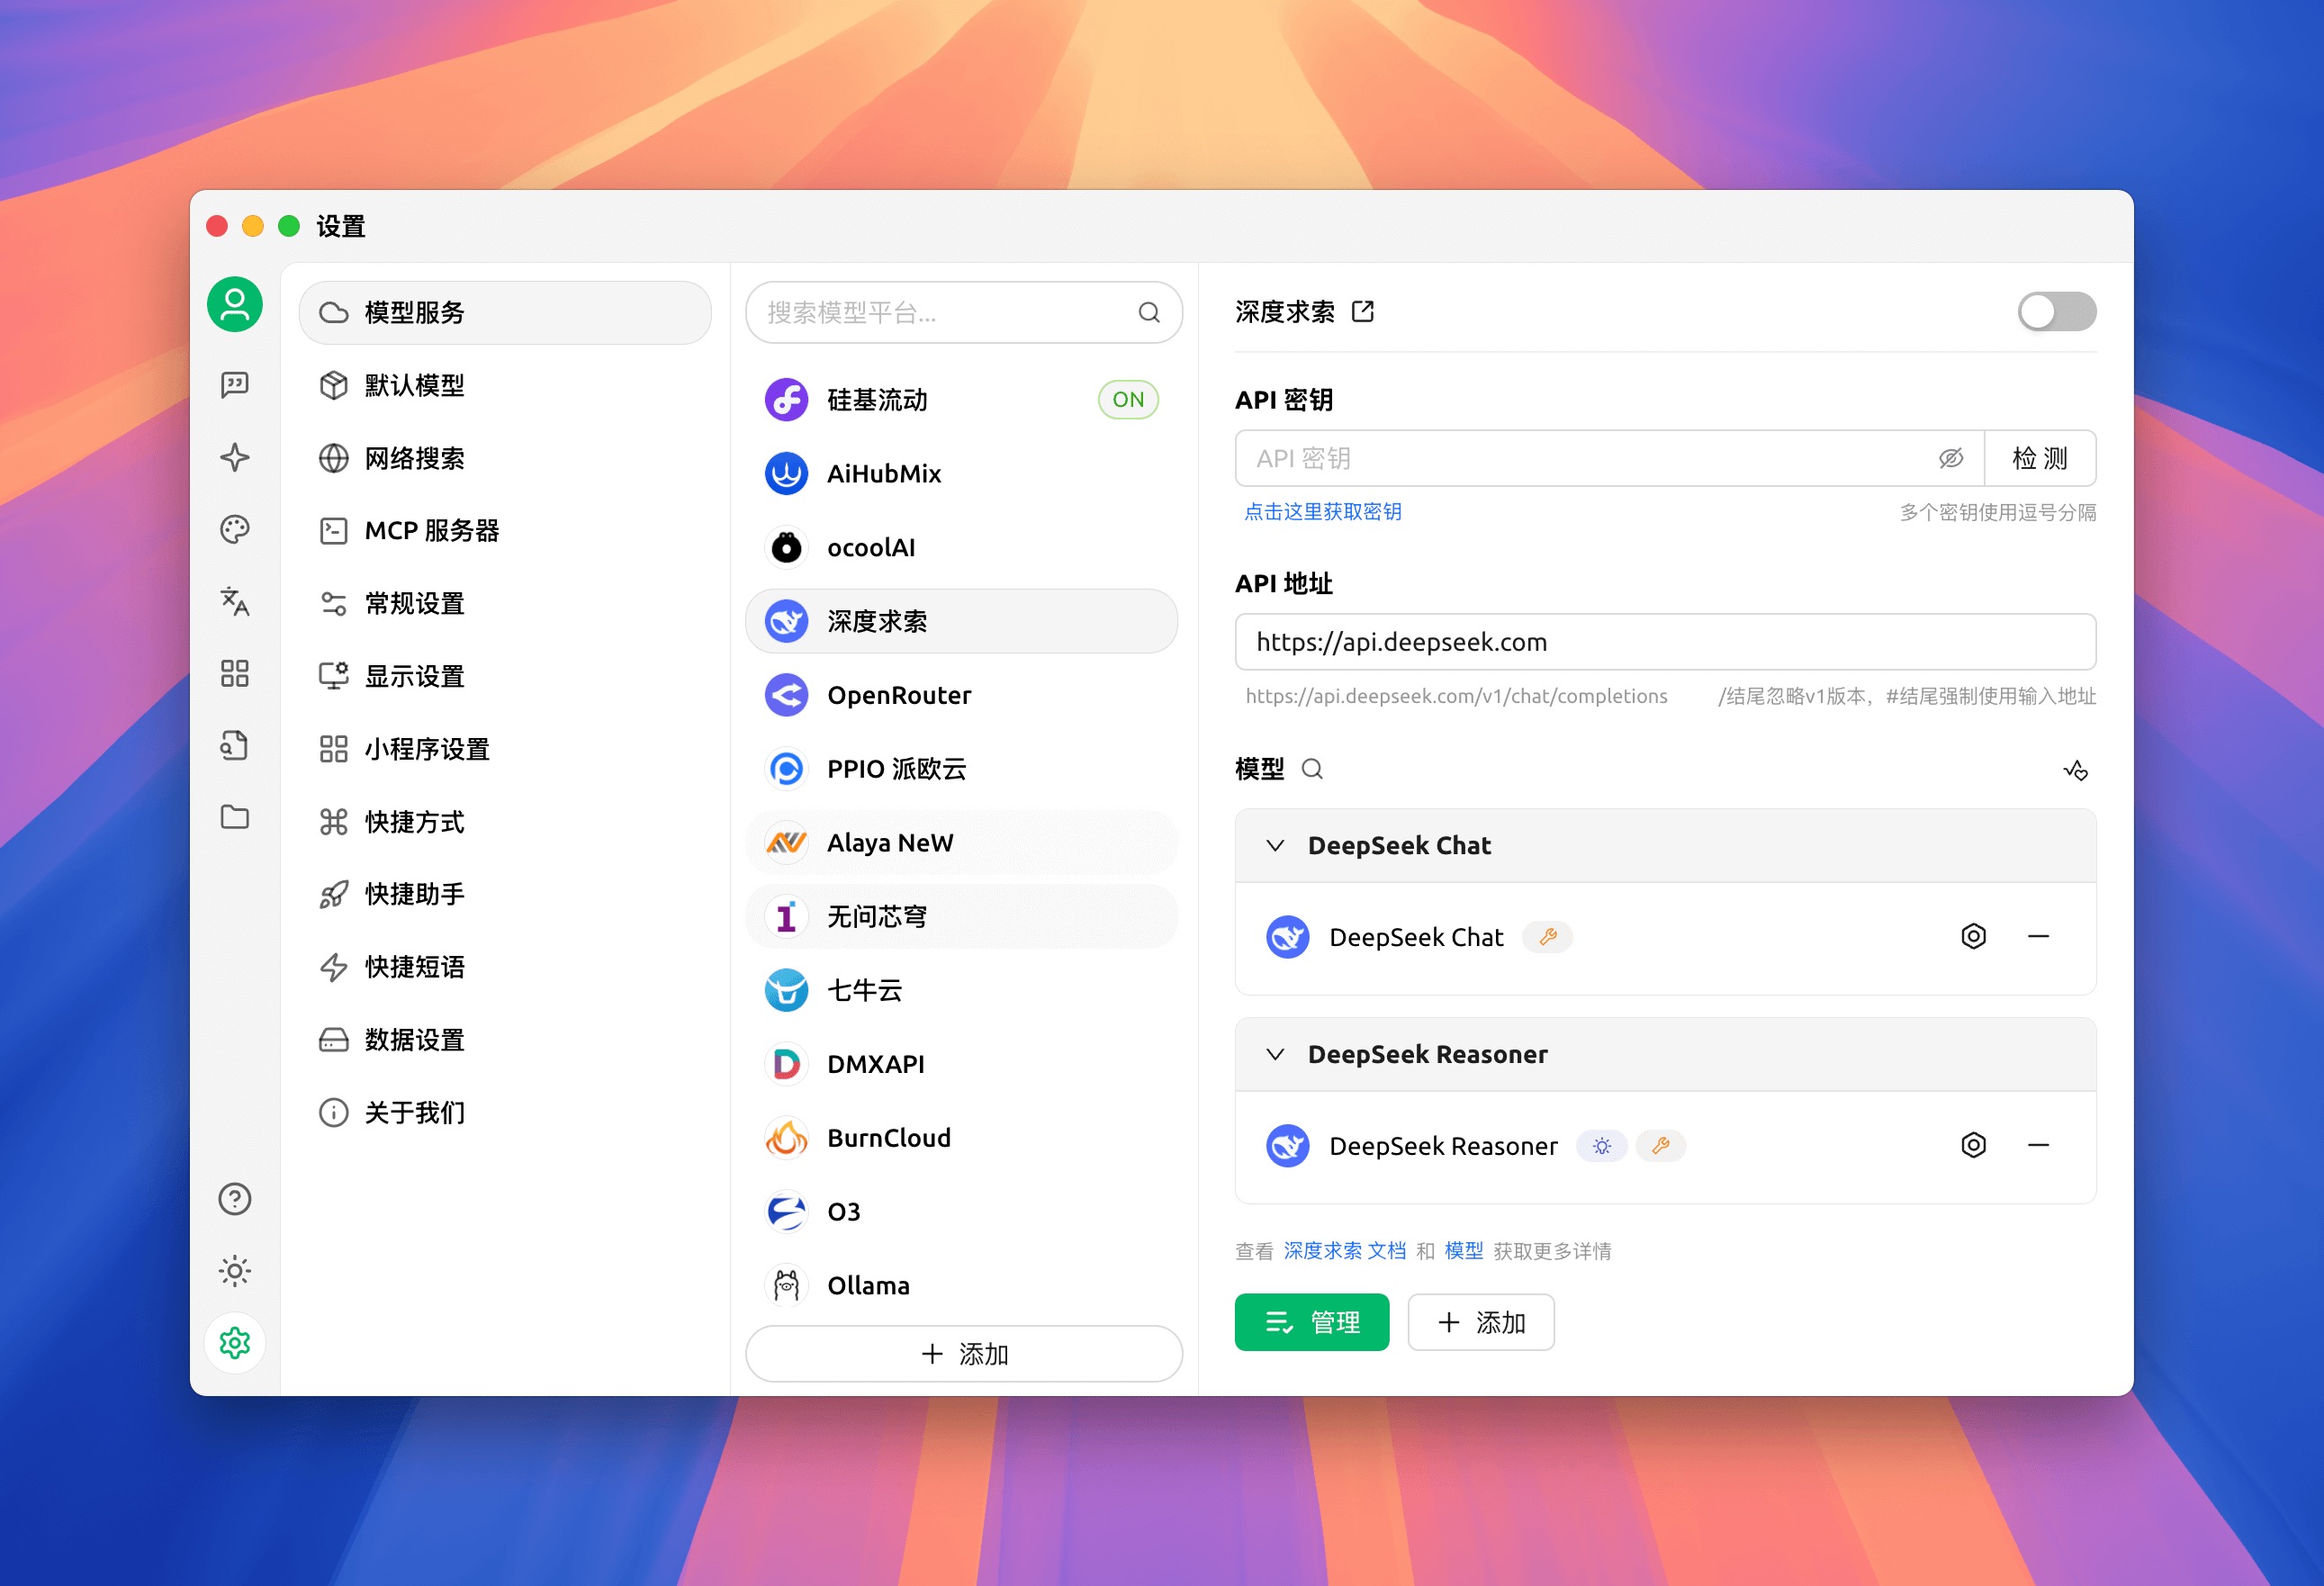Image resolution: width=2324 pixels, height=1586 pixels.
Task: Select the BurnCloud provider
Action: [962, 1138]
